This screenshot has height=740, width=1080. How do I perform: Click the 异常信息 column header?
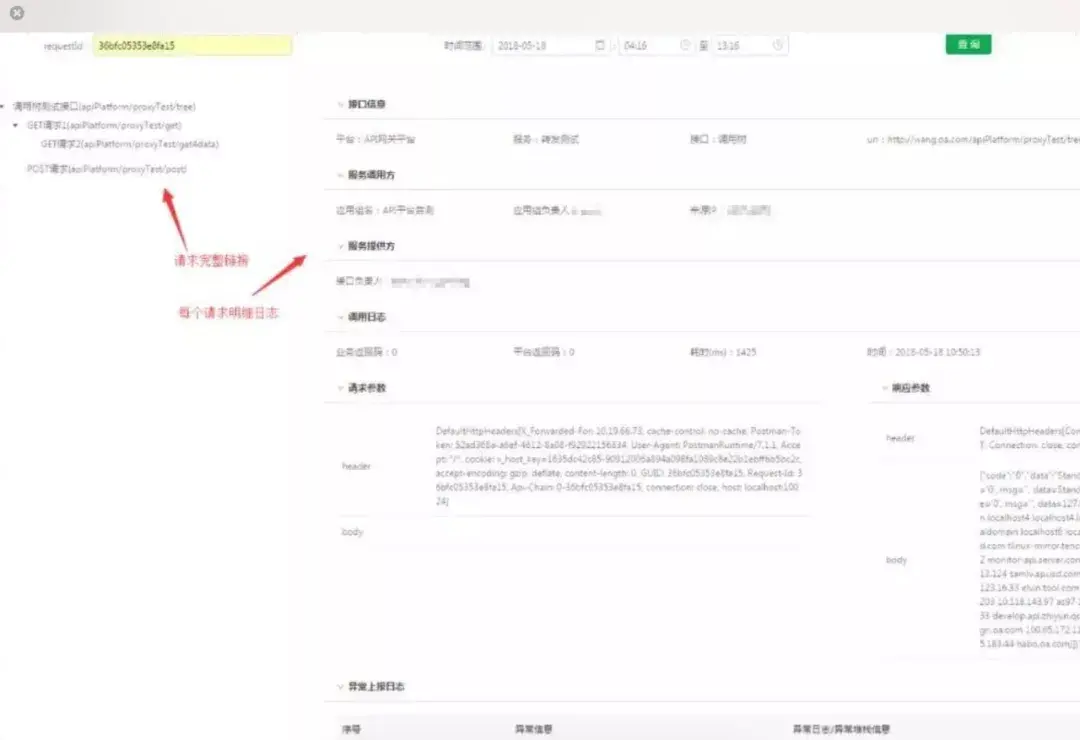coord(533,729)
